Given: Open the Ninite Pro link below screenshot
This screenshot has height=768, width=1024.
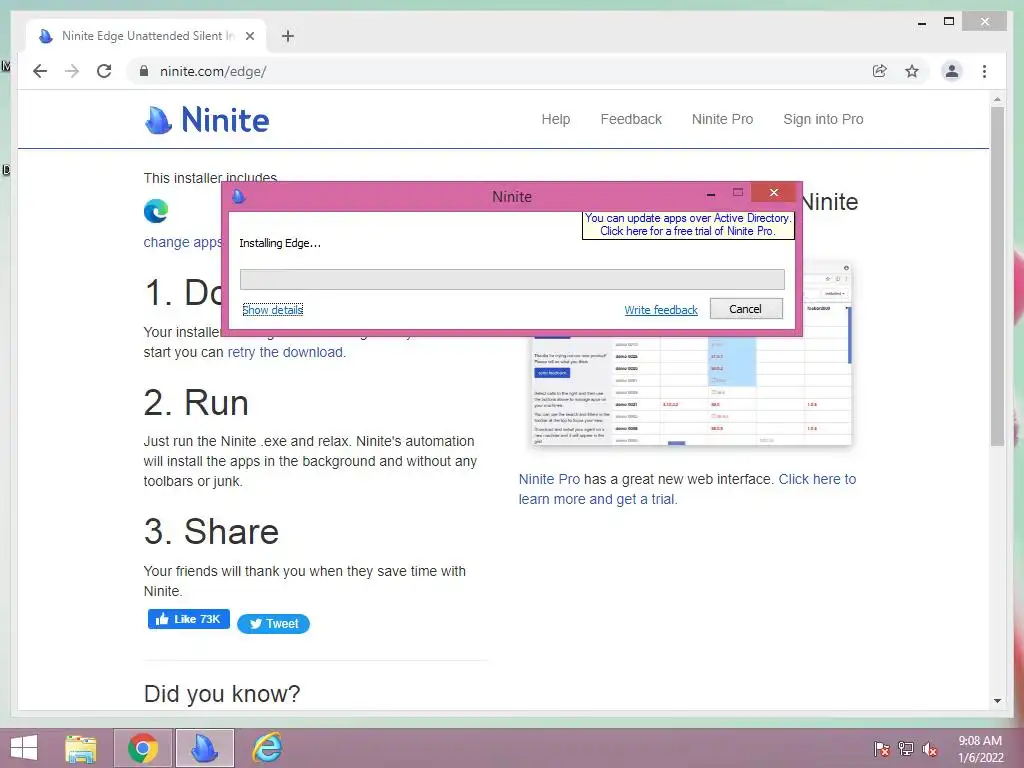Looking at the screenshot, I should (549, 479).
